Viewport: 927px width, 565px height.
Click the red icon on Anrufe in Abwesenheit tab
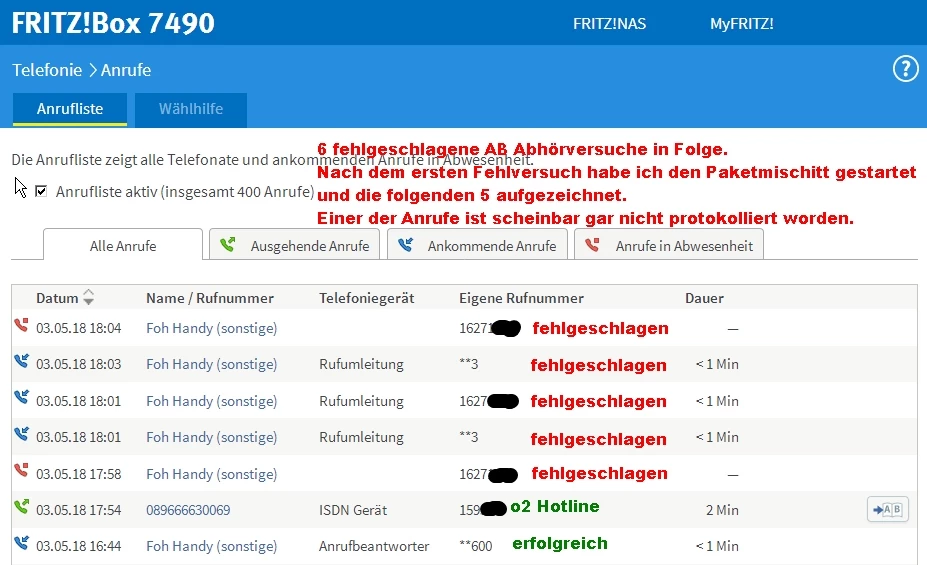[x=592, y=244]
